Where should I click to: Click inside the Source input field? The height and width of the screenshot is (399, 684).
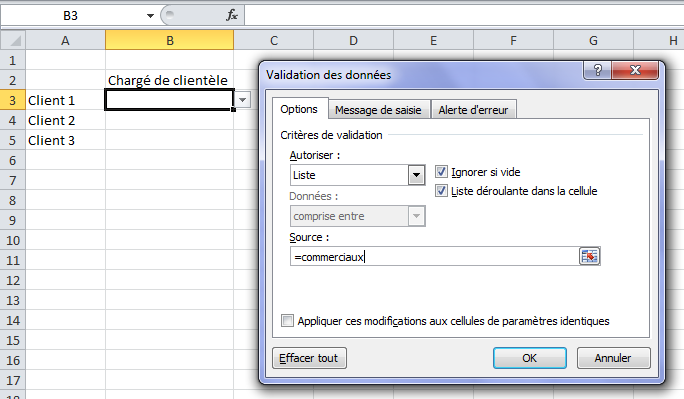click(x=435, y=256)
